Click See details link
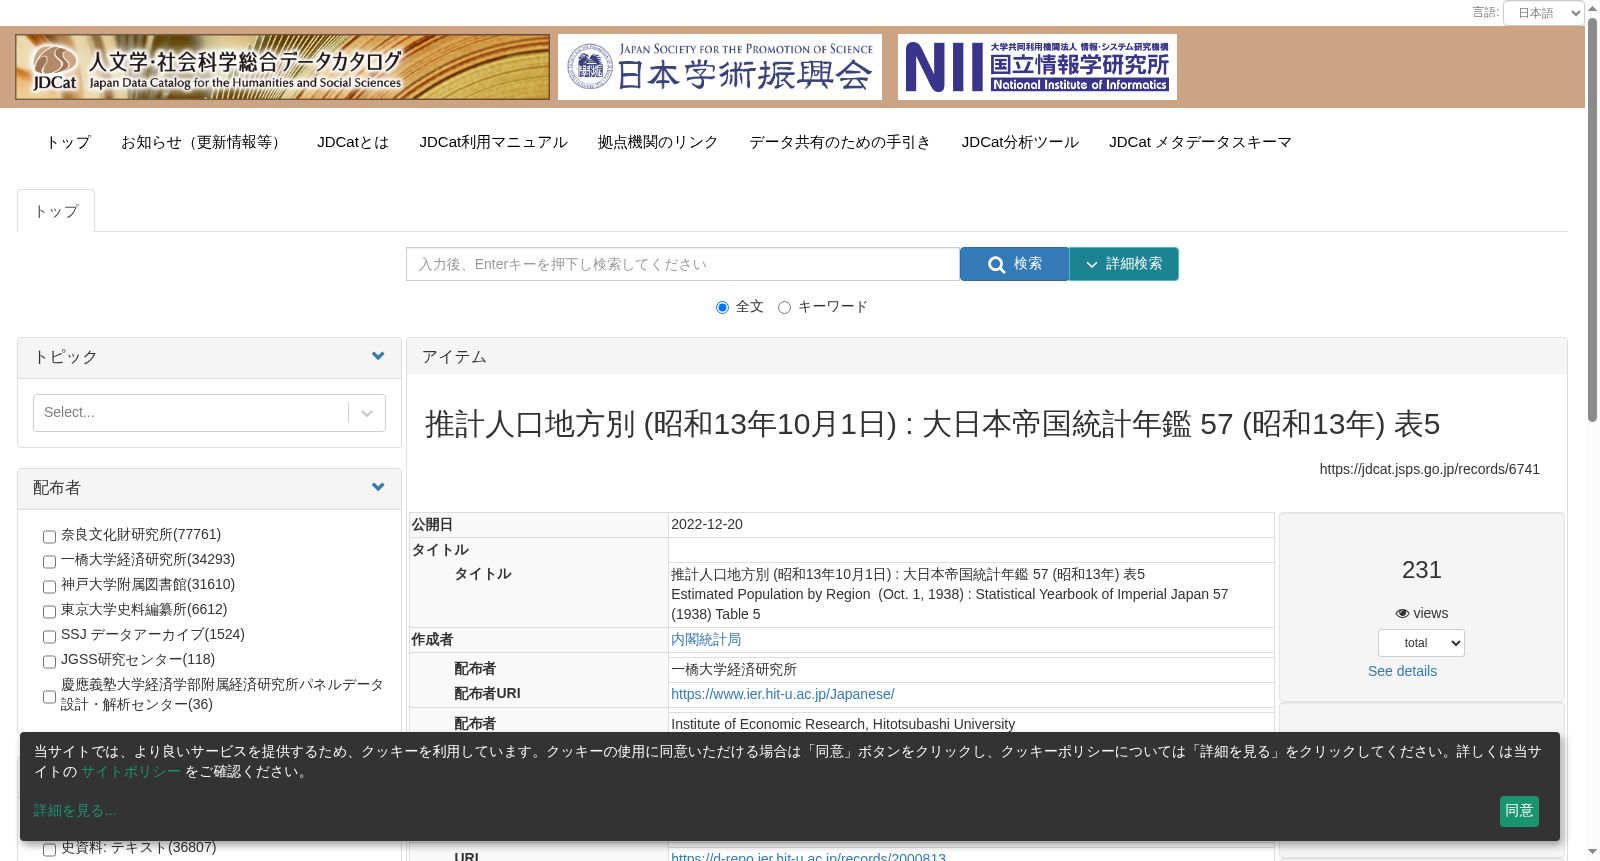This screenshot has width=1600, height=861. tap(1402, 671)
